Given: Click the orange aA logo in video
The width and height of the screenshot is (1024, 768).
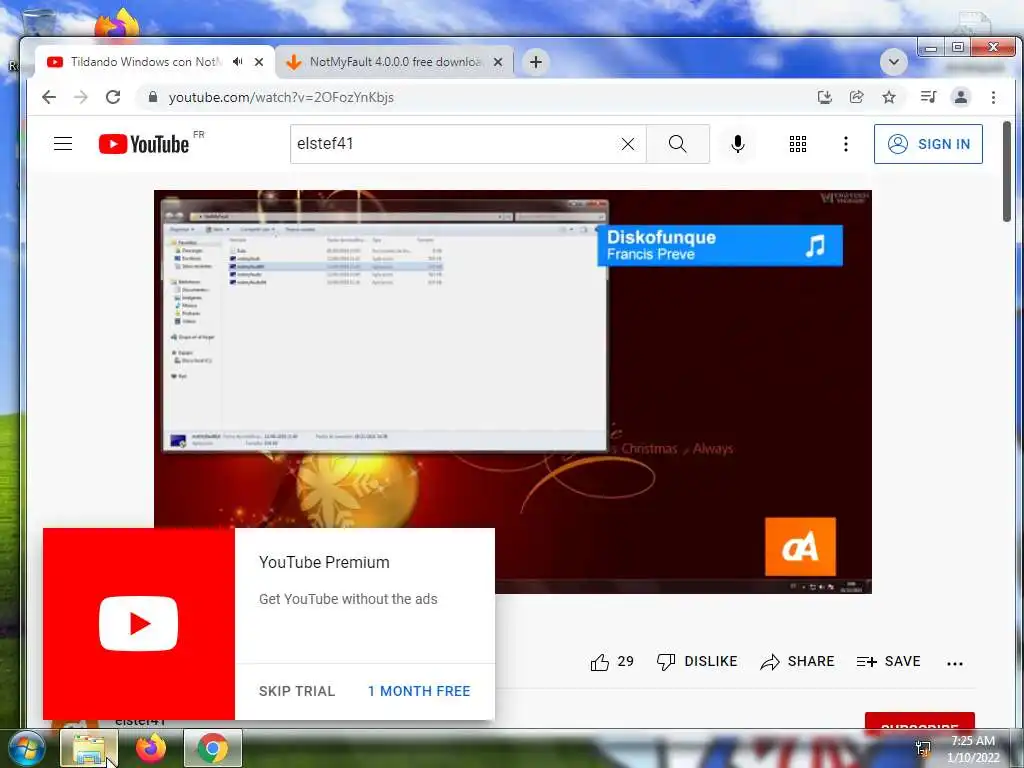Looking at the screenshot, I should (800, 547).
